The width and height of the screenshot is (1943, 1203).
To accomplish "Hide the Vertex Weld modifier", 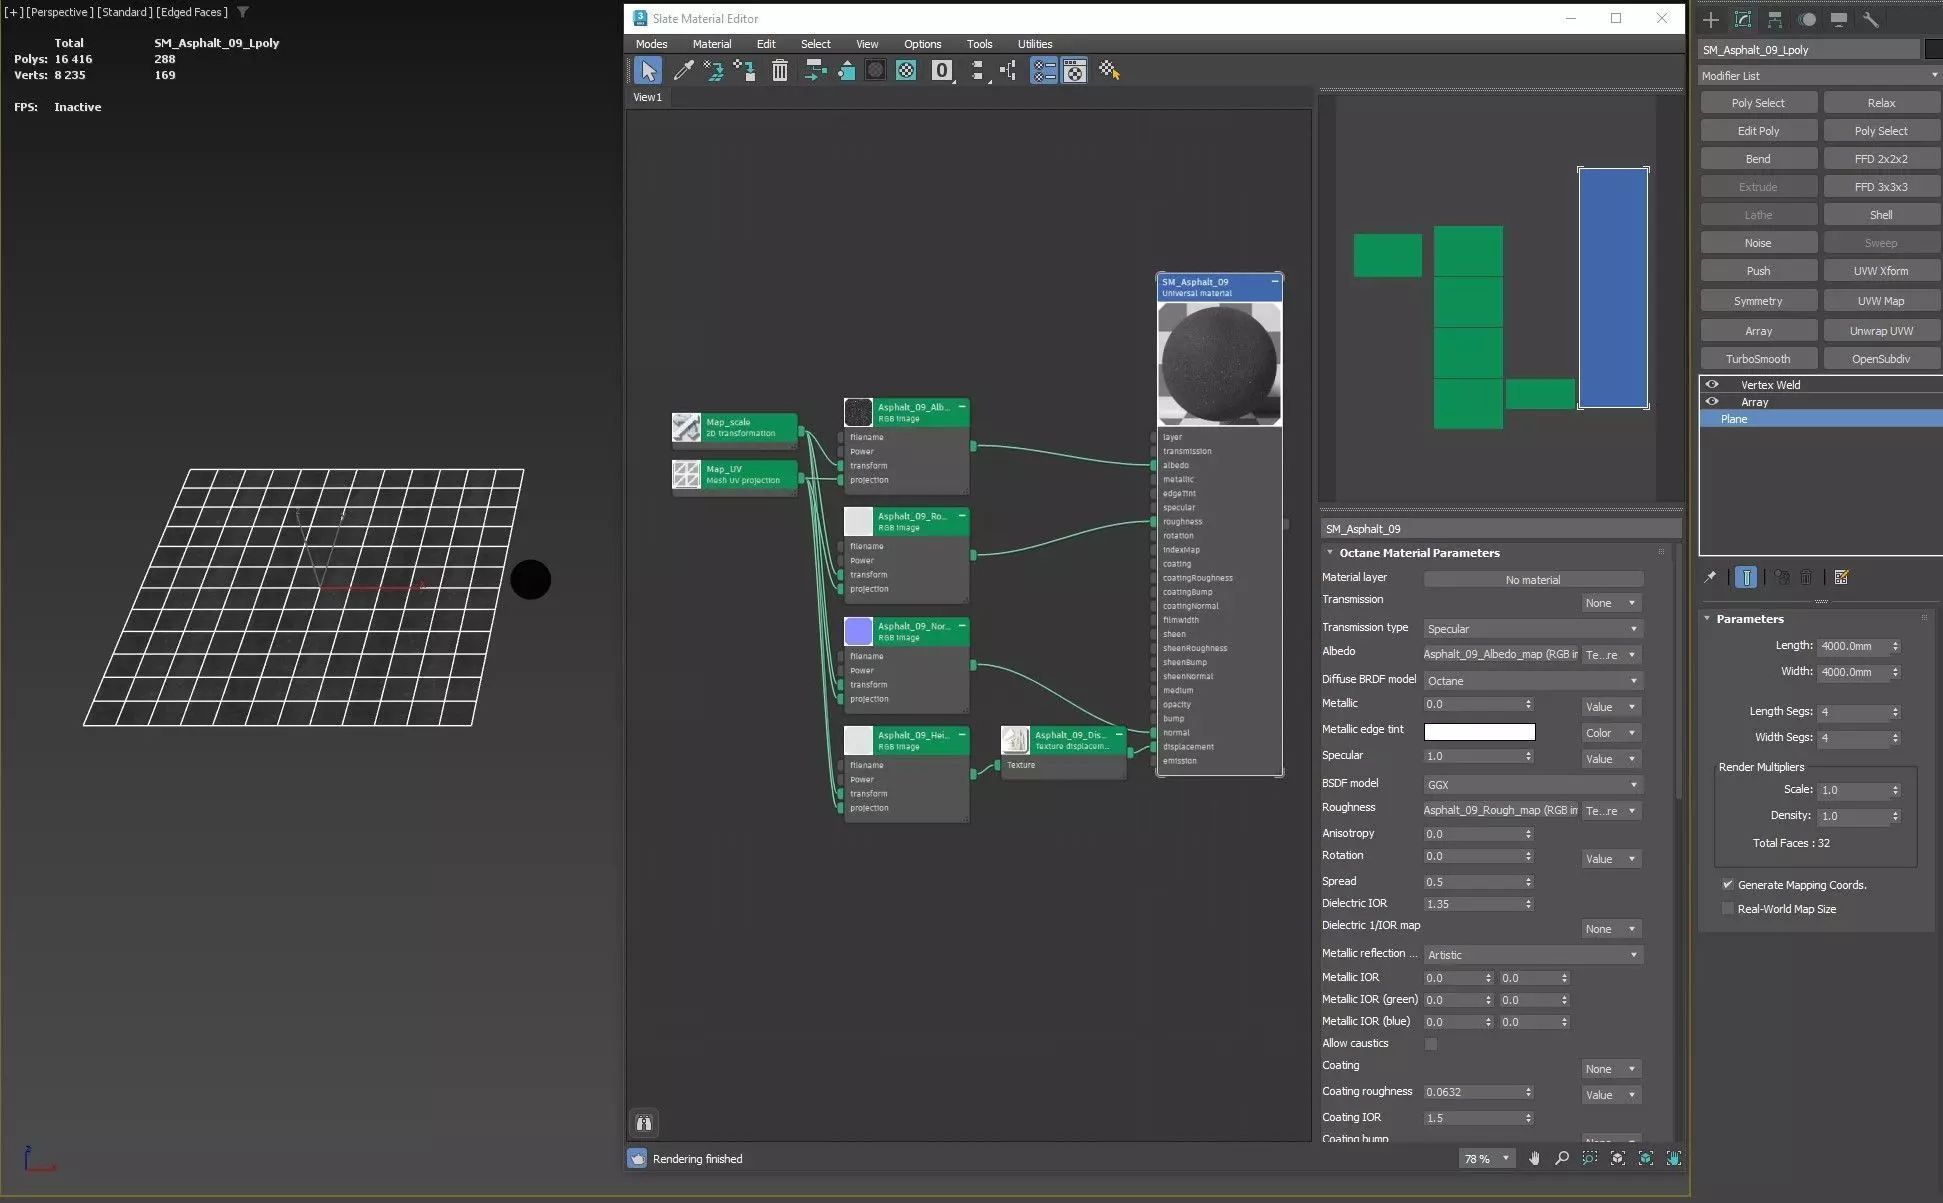I will click(x=1712, y=384).
